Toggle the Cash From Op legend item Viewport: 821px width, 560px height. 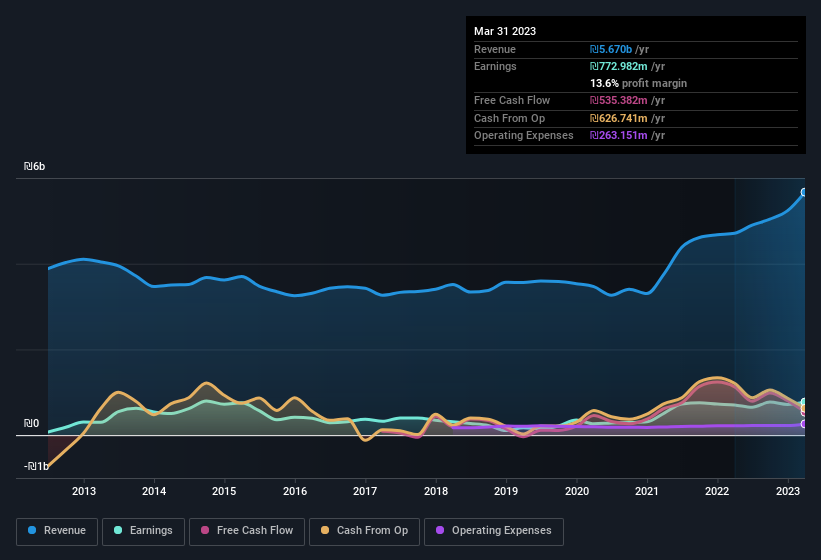click(x=362, y=531)
